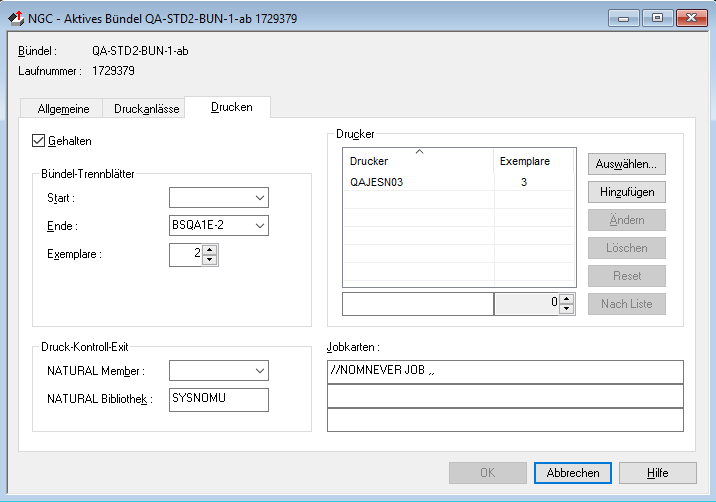Open Hilfe for this dialog
Viewport: 716px width, 502px height.
coord(657,473)
